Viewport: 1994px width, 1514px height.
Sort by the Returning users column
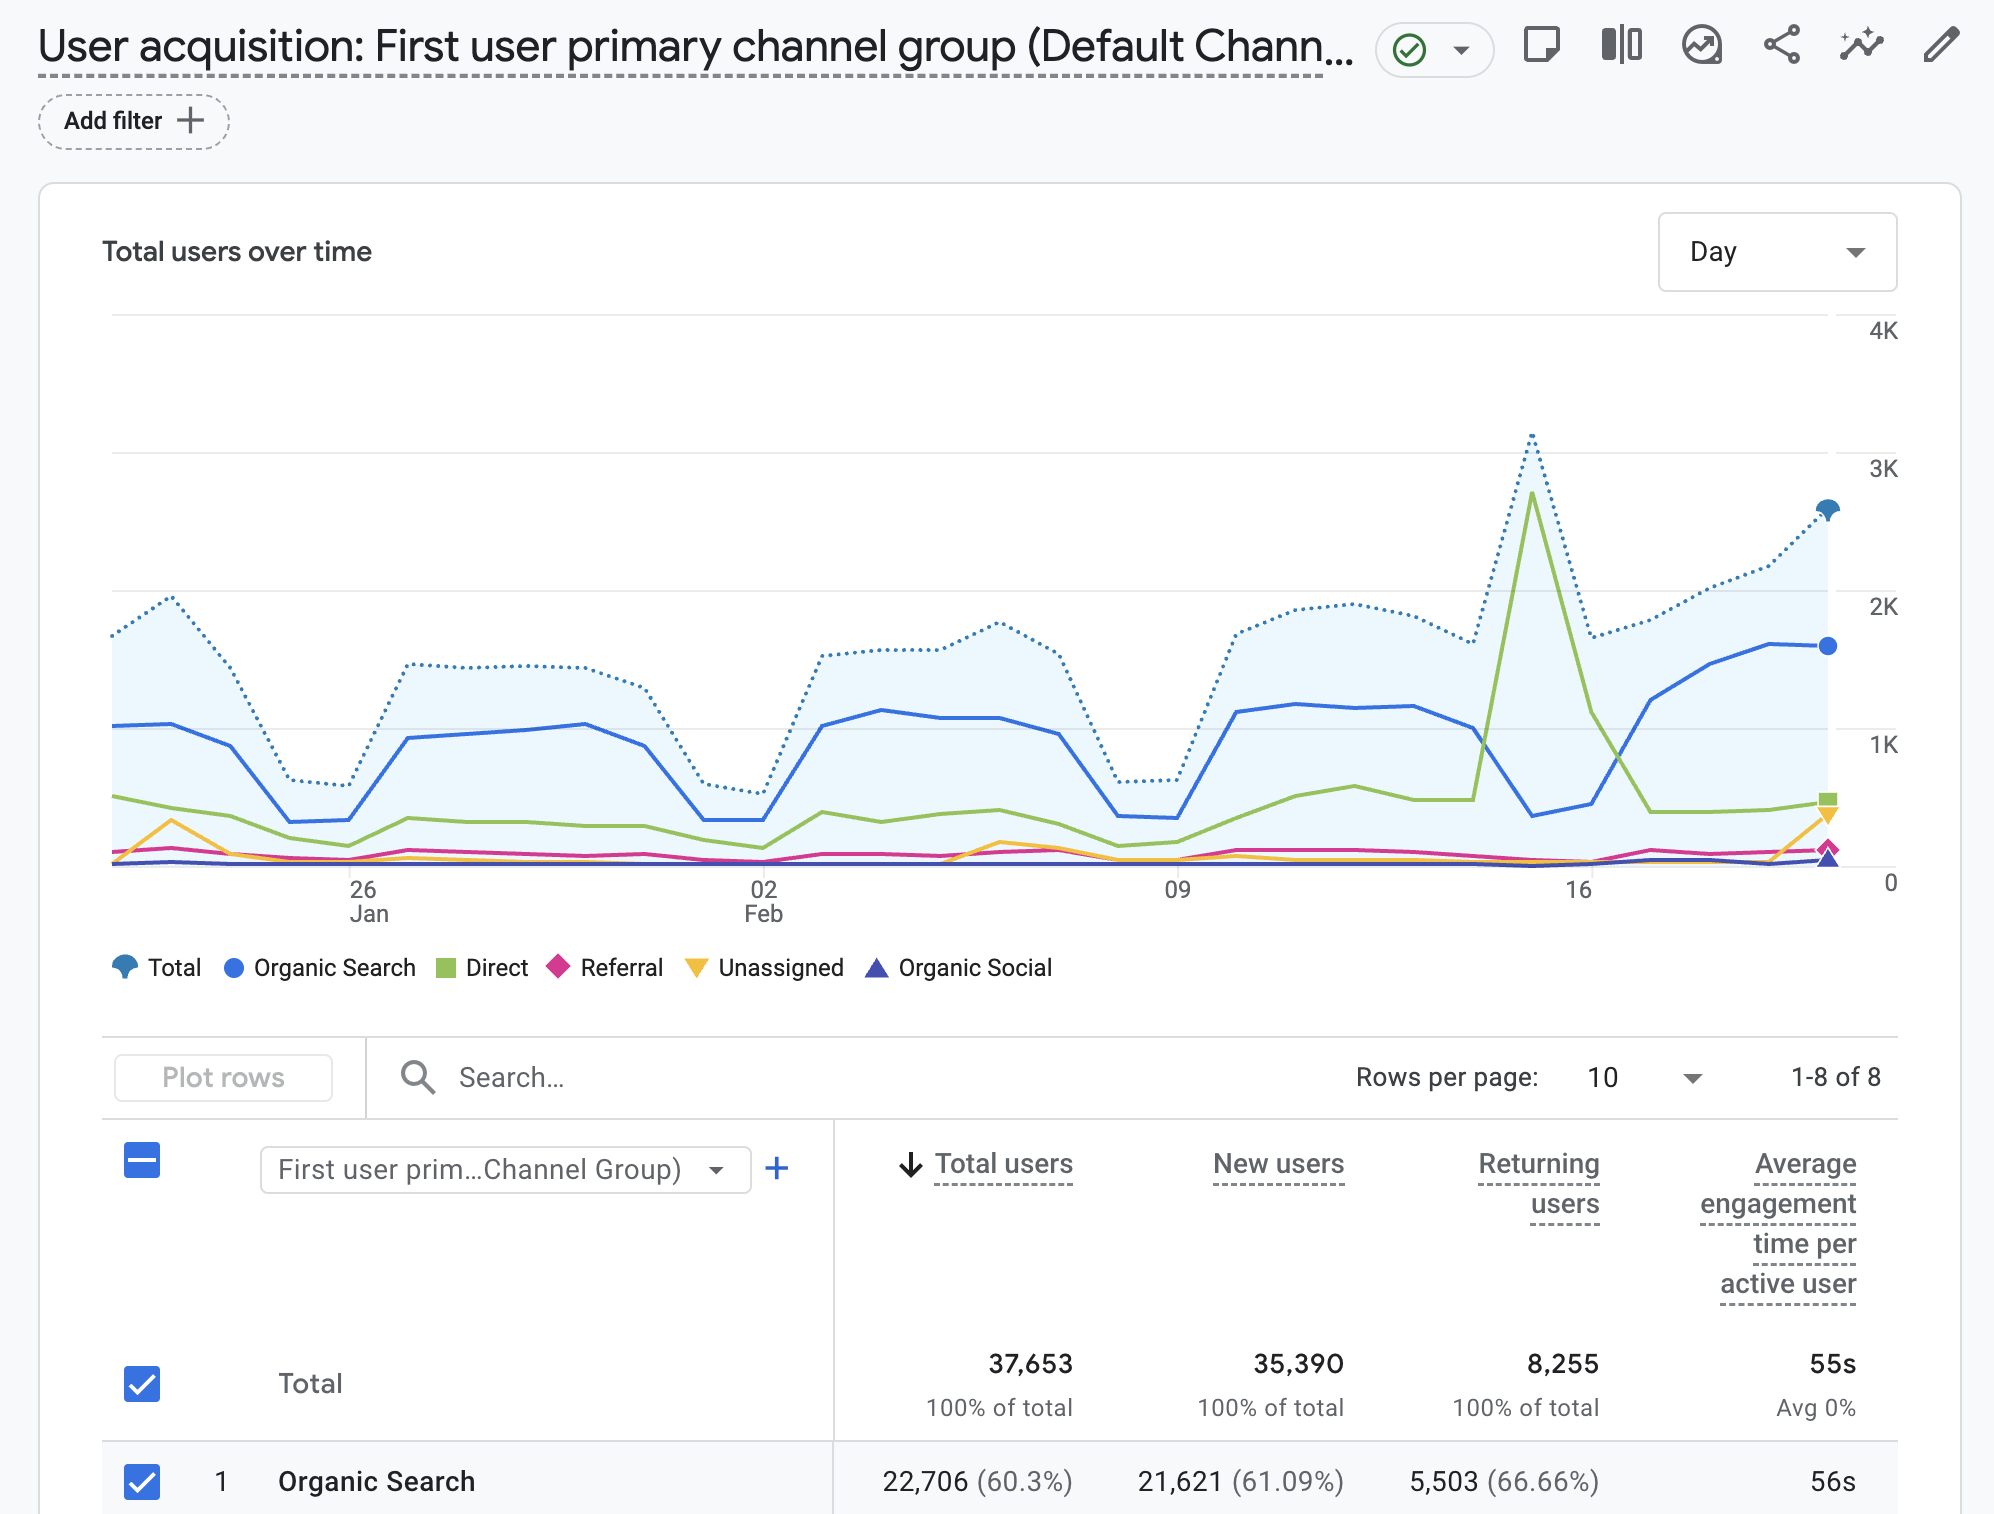(1539, 1184)
